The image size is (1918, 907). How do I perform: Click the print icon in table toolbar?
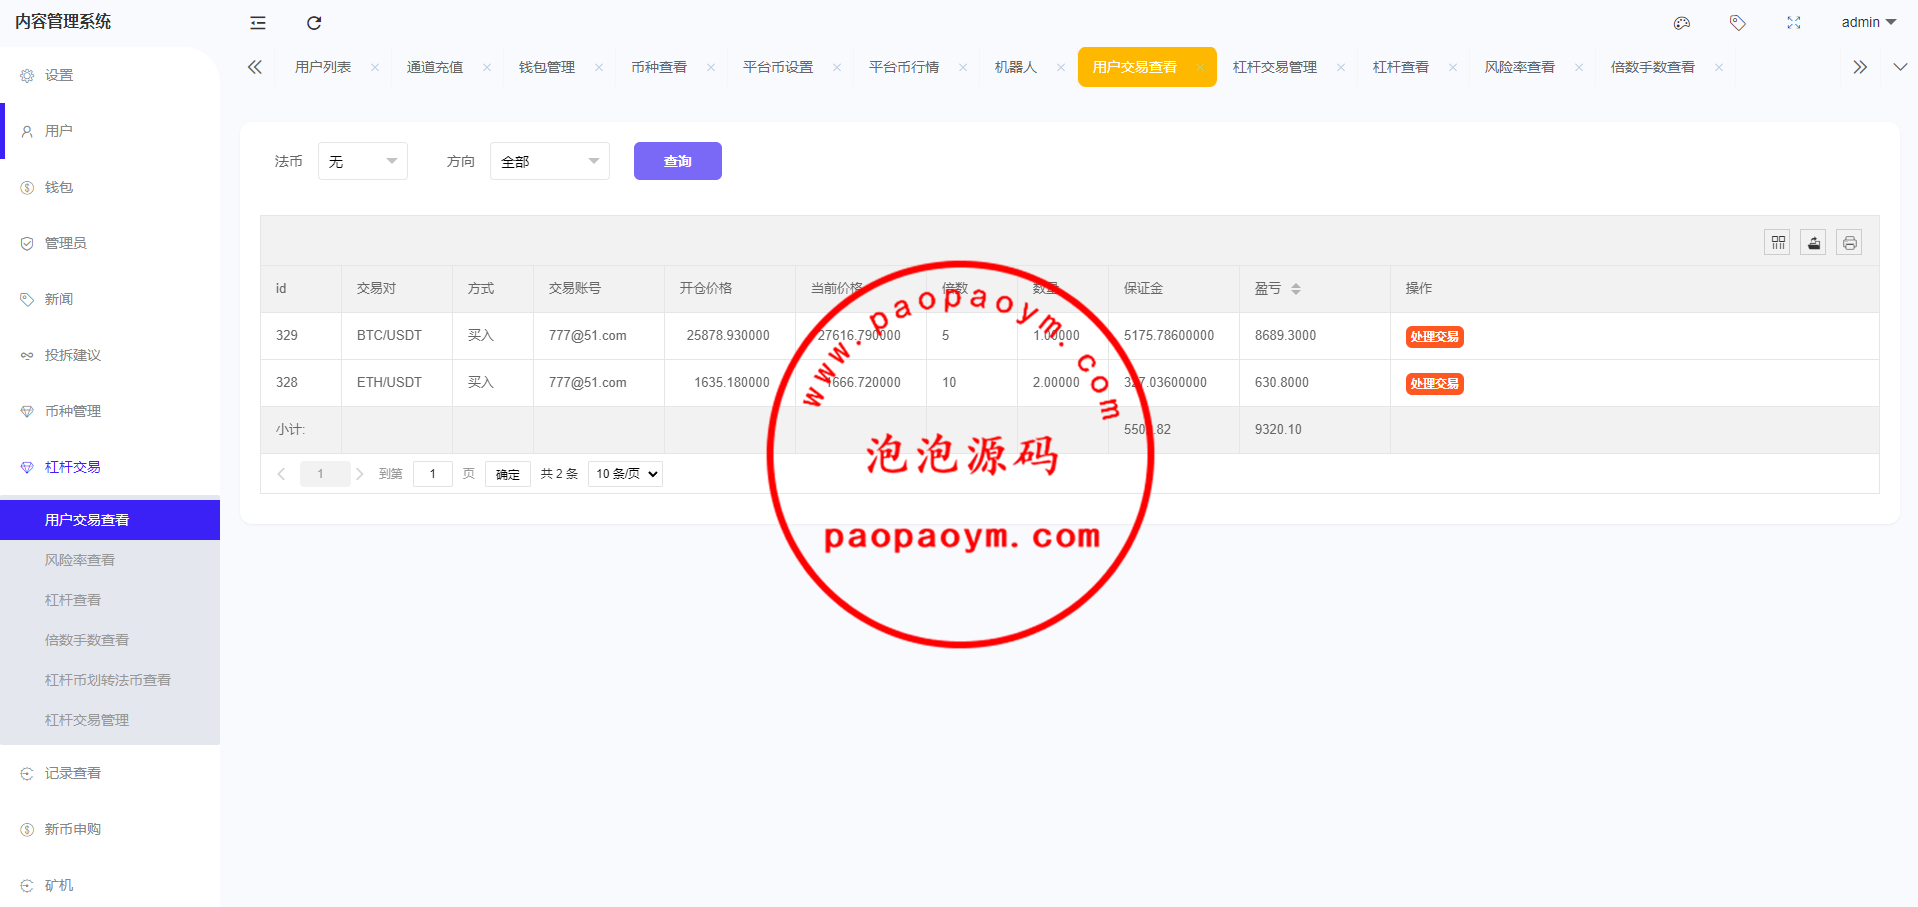tap(1849, 242)
